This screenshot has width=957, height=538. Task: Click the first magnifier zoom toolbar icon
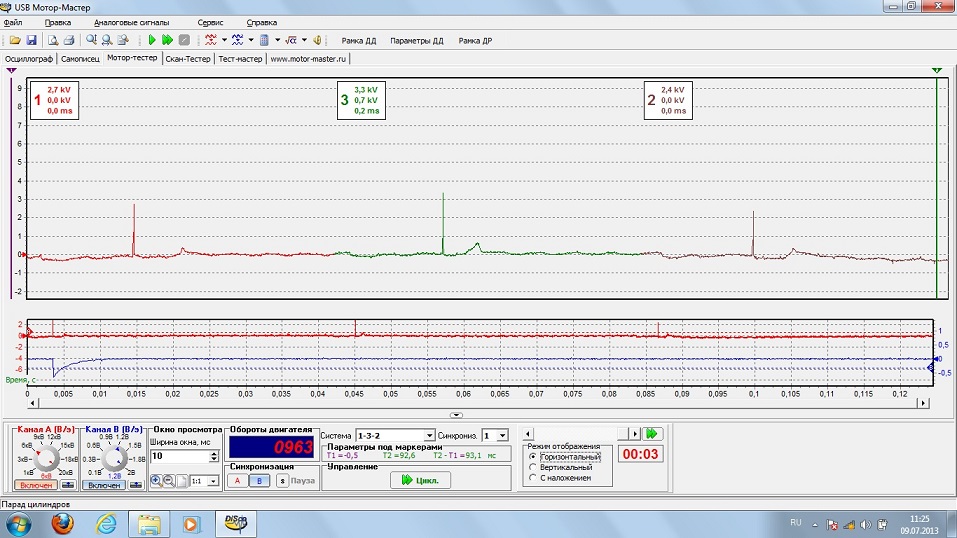pos(91,40)
